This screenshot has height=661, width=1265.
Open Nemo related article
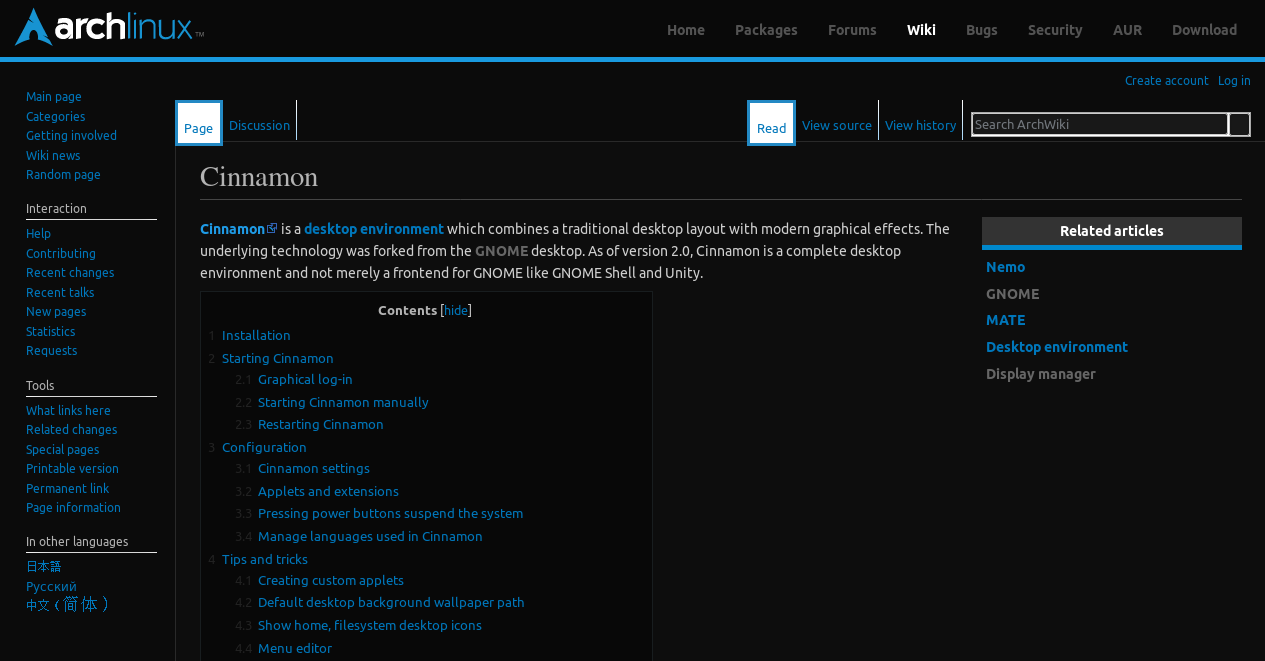click(x=1005, y=267)
